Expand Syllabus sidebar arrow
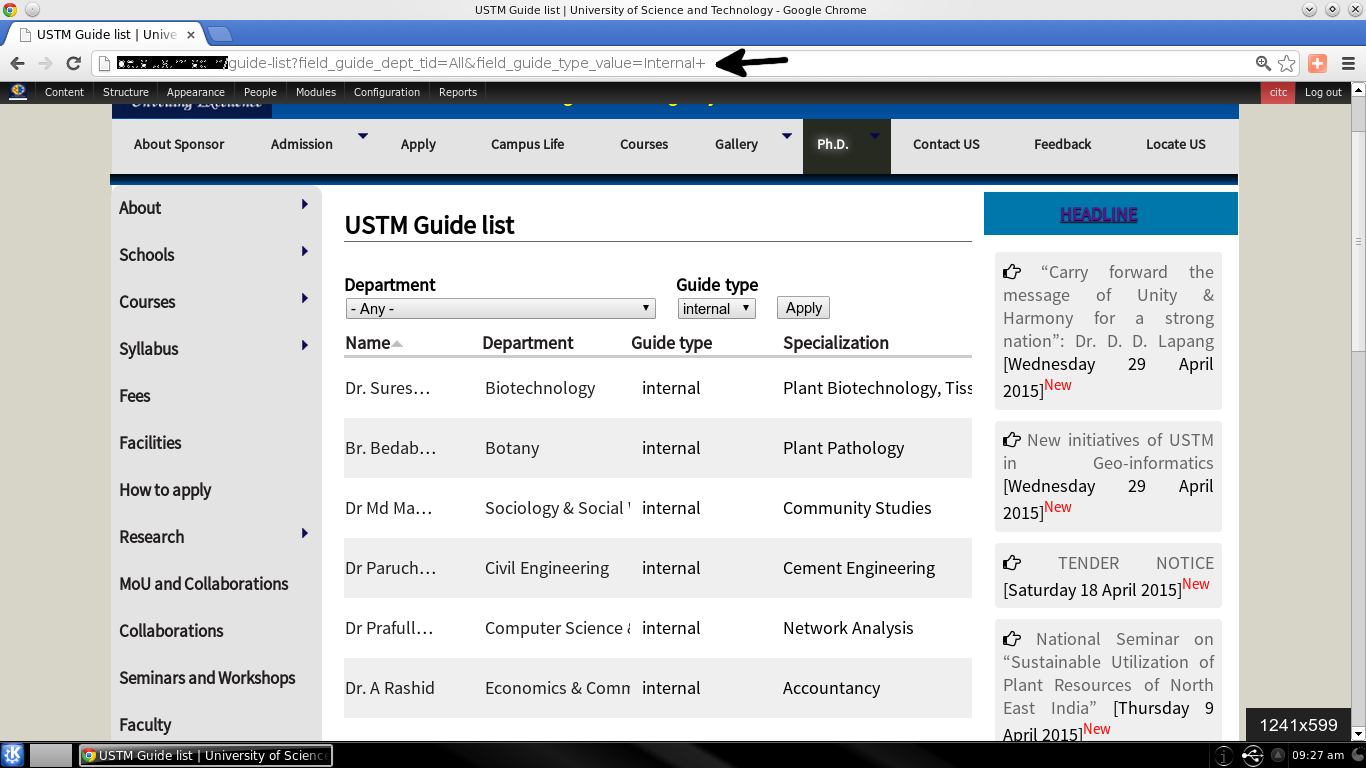The width and height of the screenshot is (1366, 768). 304,345
